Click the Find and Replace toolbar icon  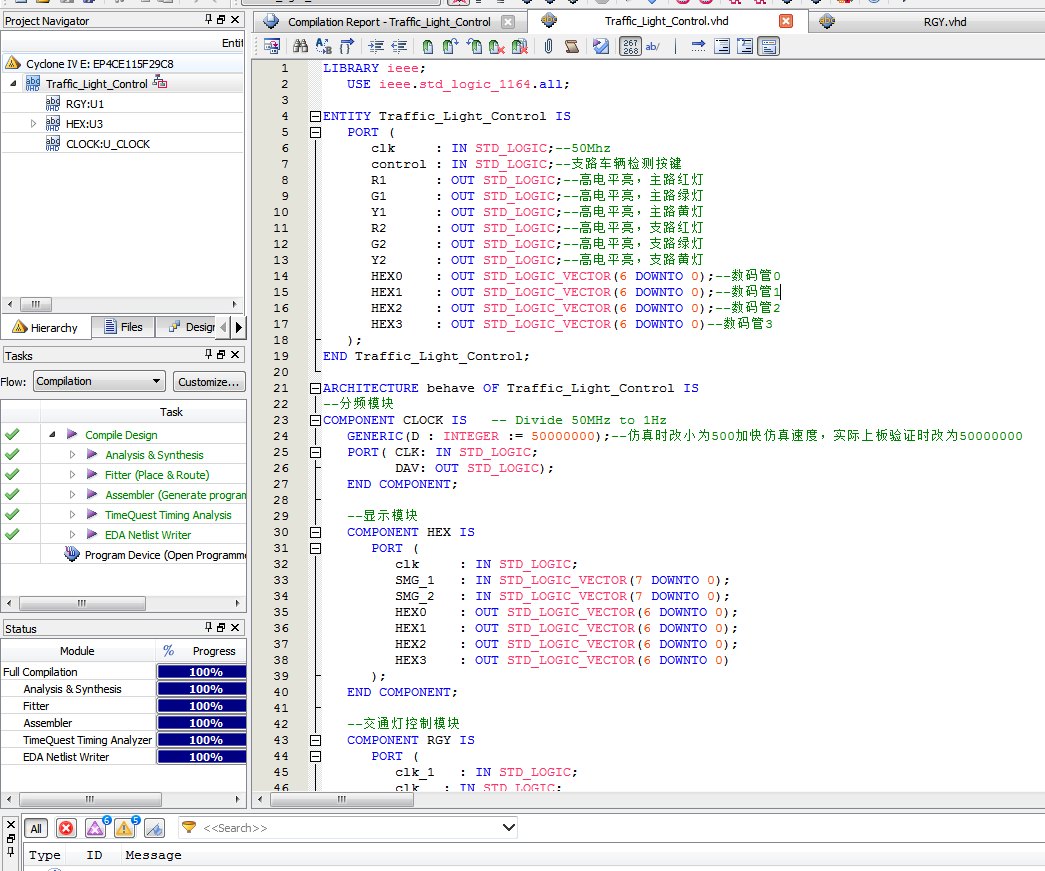point(323,46)
